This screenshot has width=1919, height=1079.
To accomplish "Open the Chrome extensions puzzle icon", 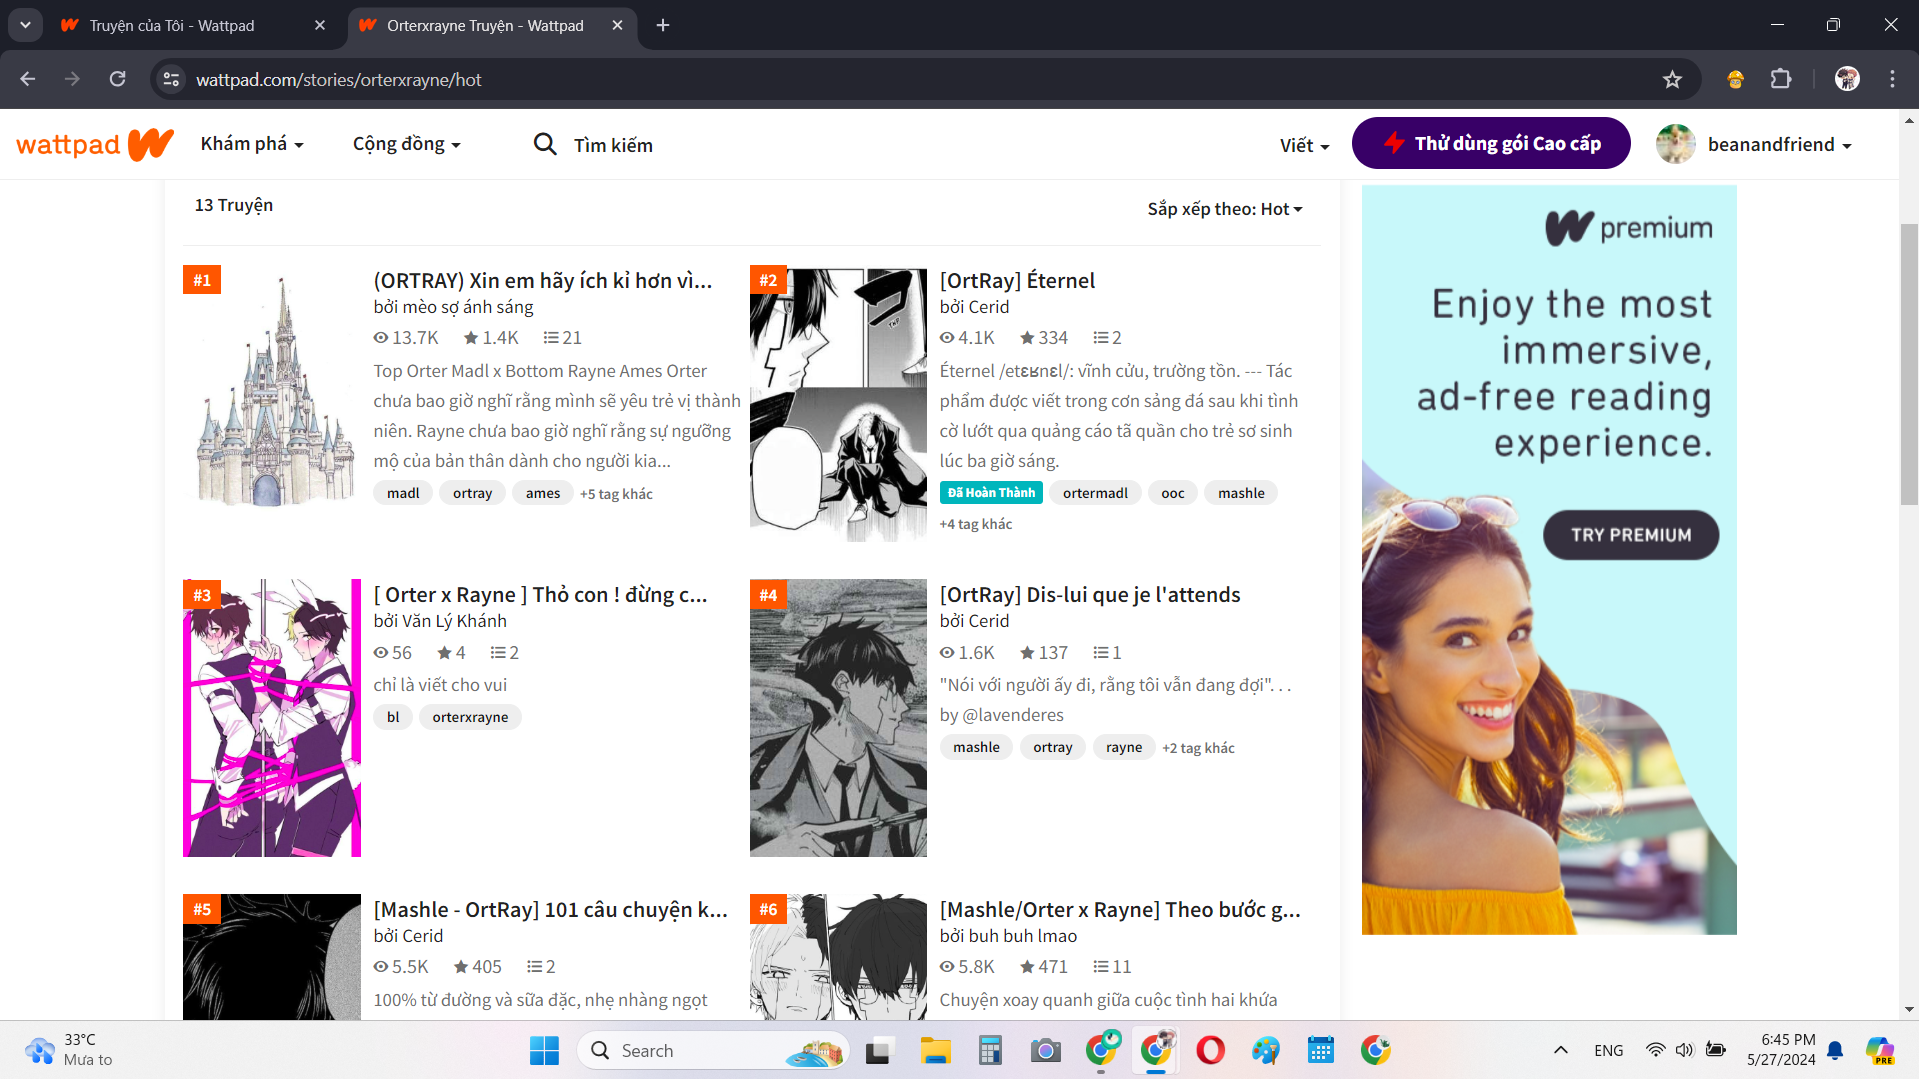I will click(x=1781, y=80).
